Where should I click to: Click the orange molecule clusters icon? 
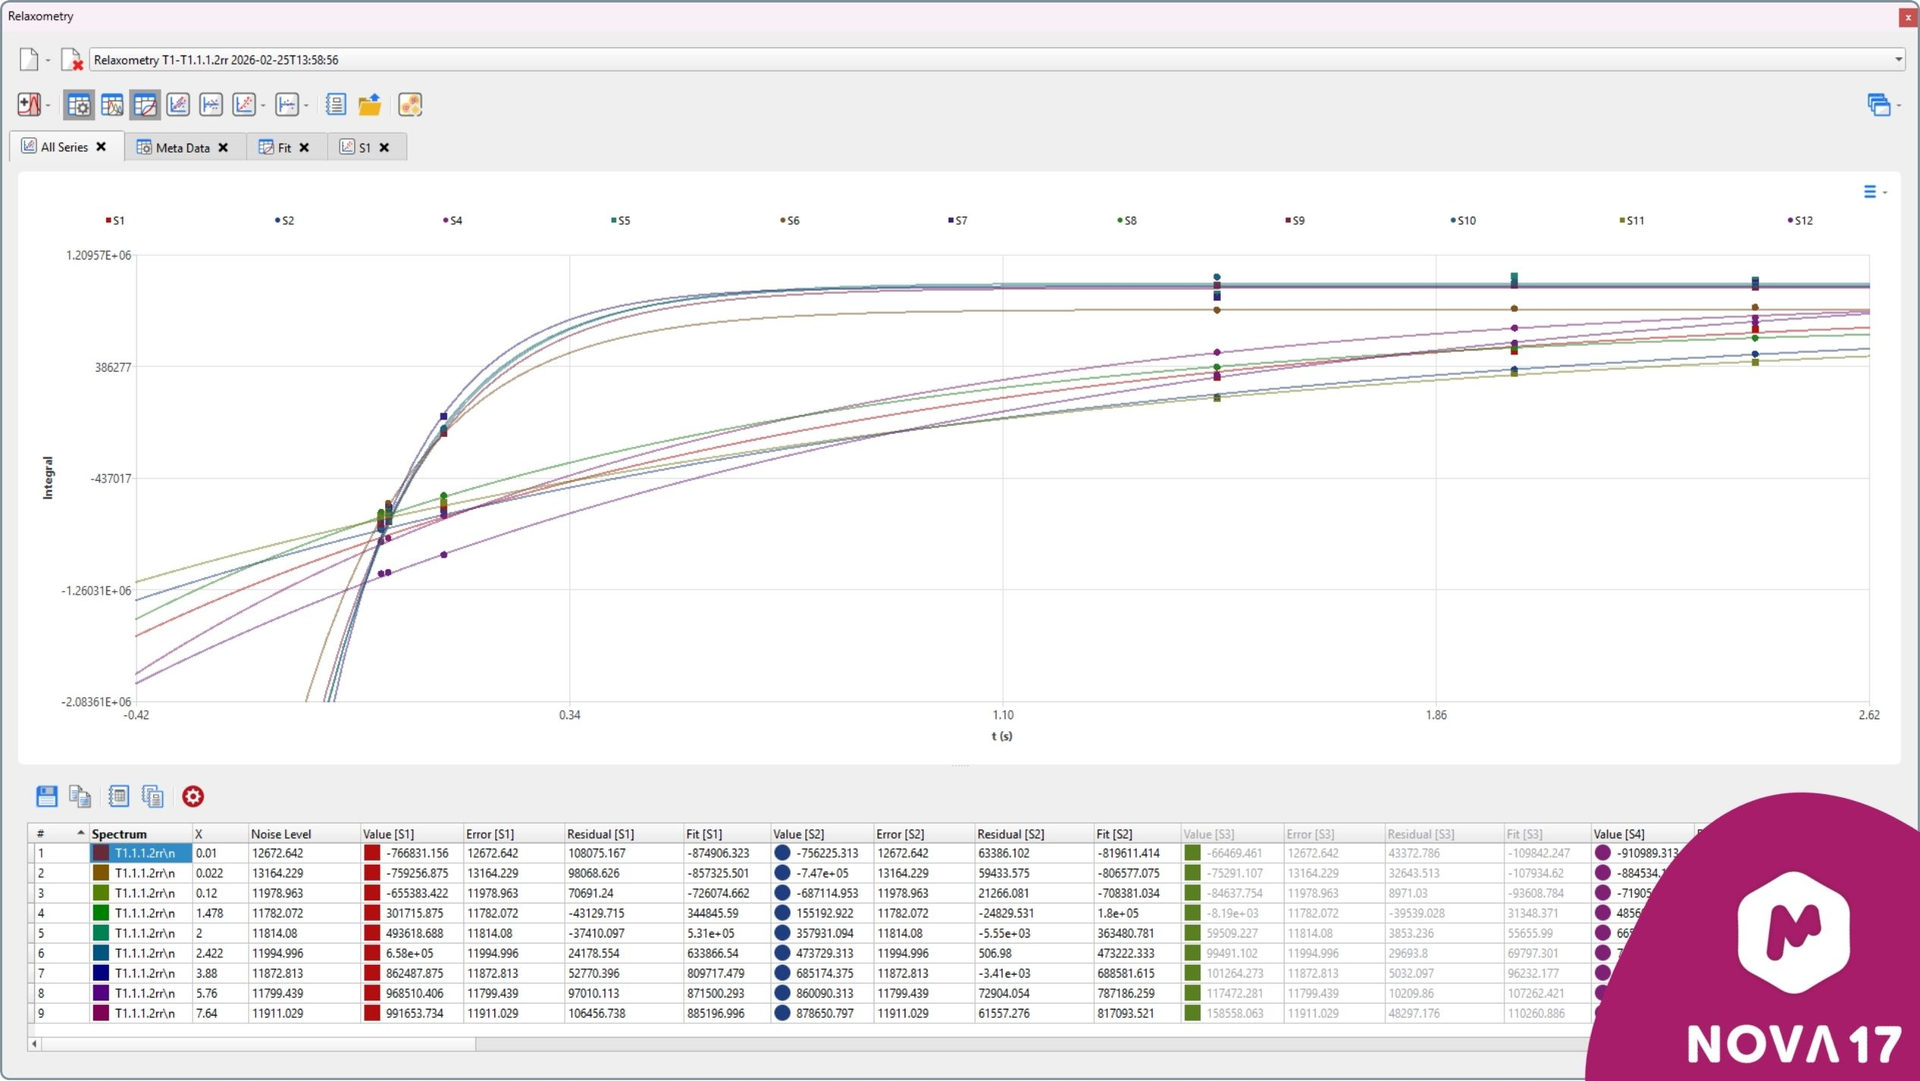point(410,104)
